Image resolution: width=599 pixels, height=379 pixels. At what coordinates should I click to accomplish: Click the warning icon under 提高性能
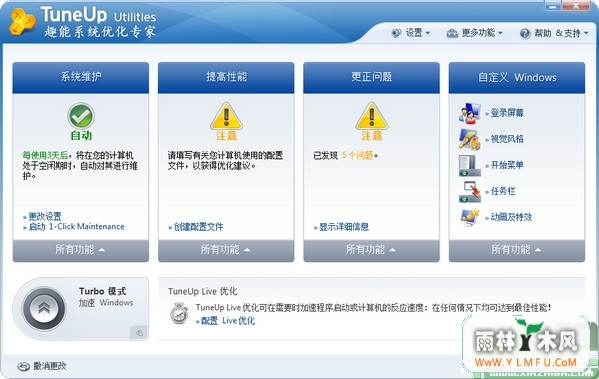pos(226,116)
